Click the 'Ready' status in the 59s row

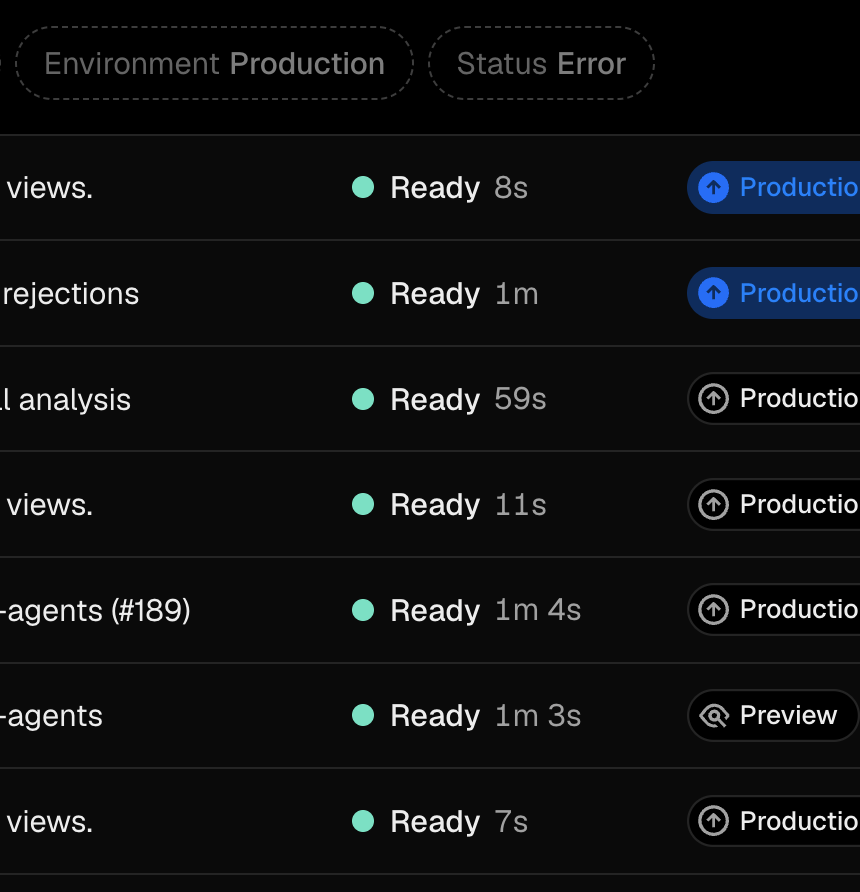click(x=435, y=400)
